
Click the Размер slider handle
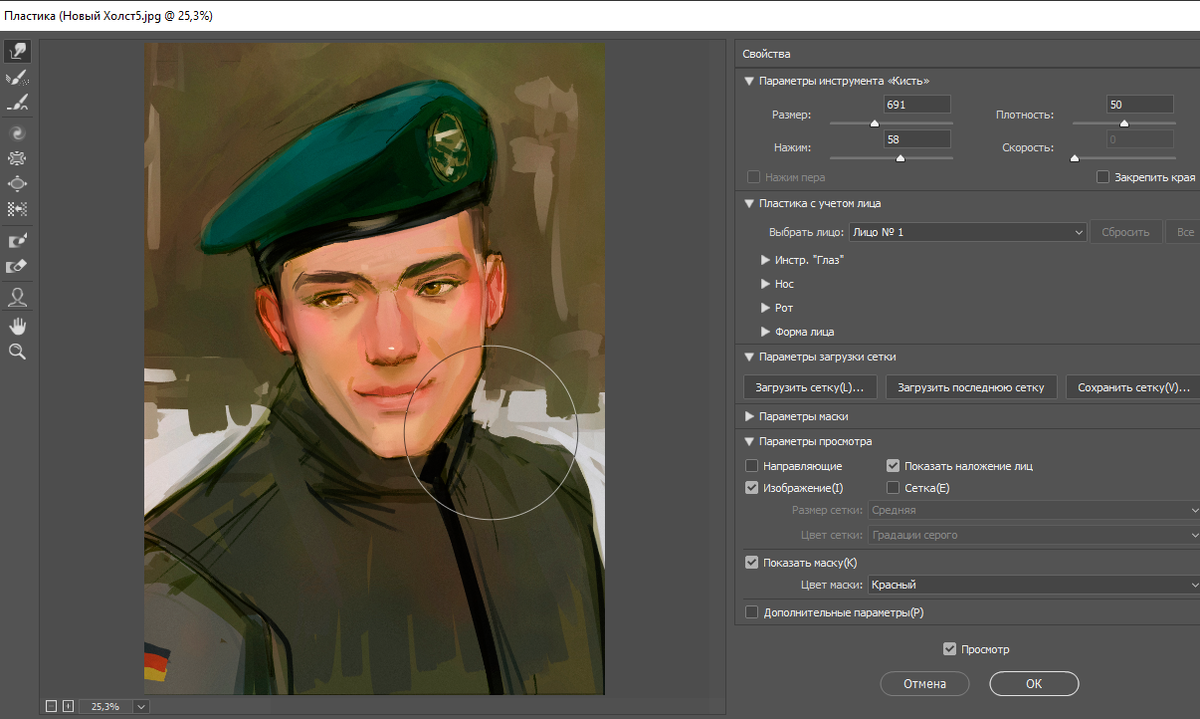coord(874,124)
